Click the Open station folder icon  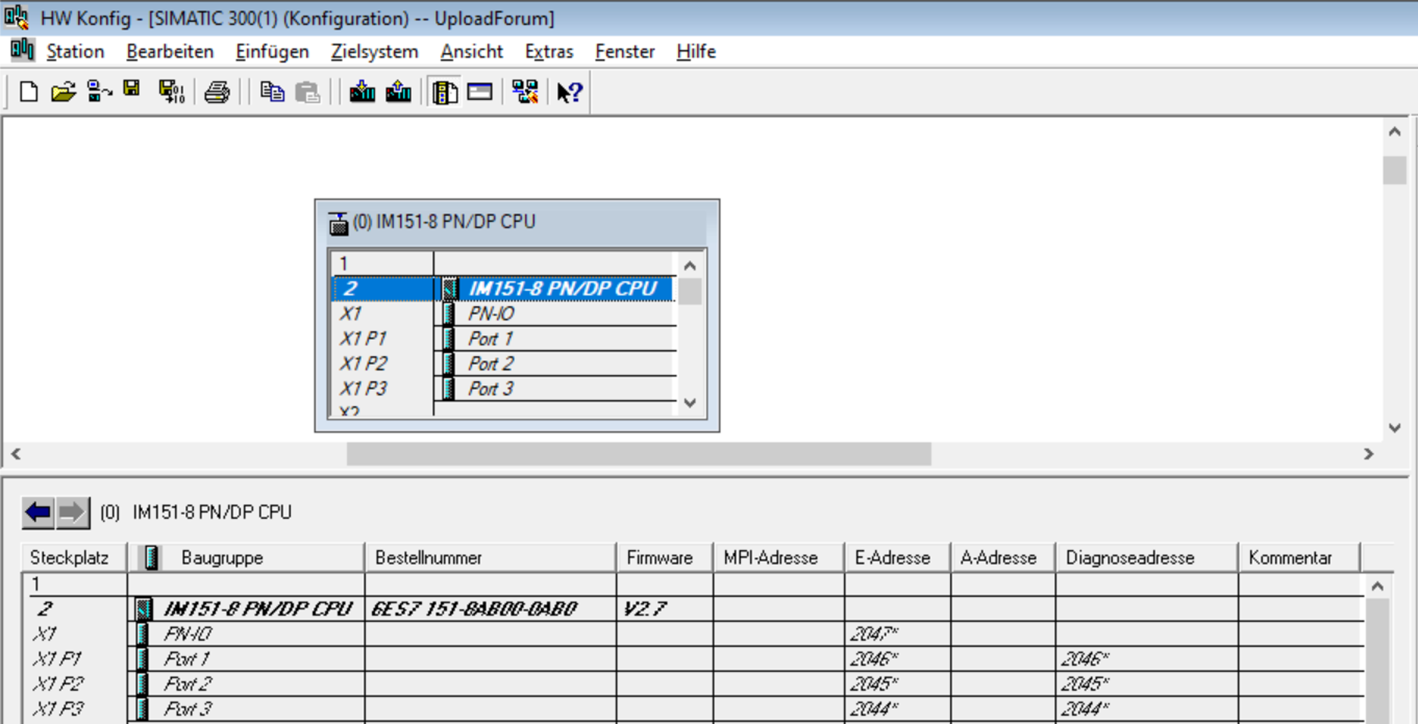tap(63, 92)
